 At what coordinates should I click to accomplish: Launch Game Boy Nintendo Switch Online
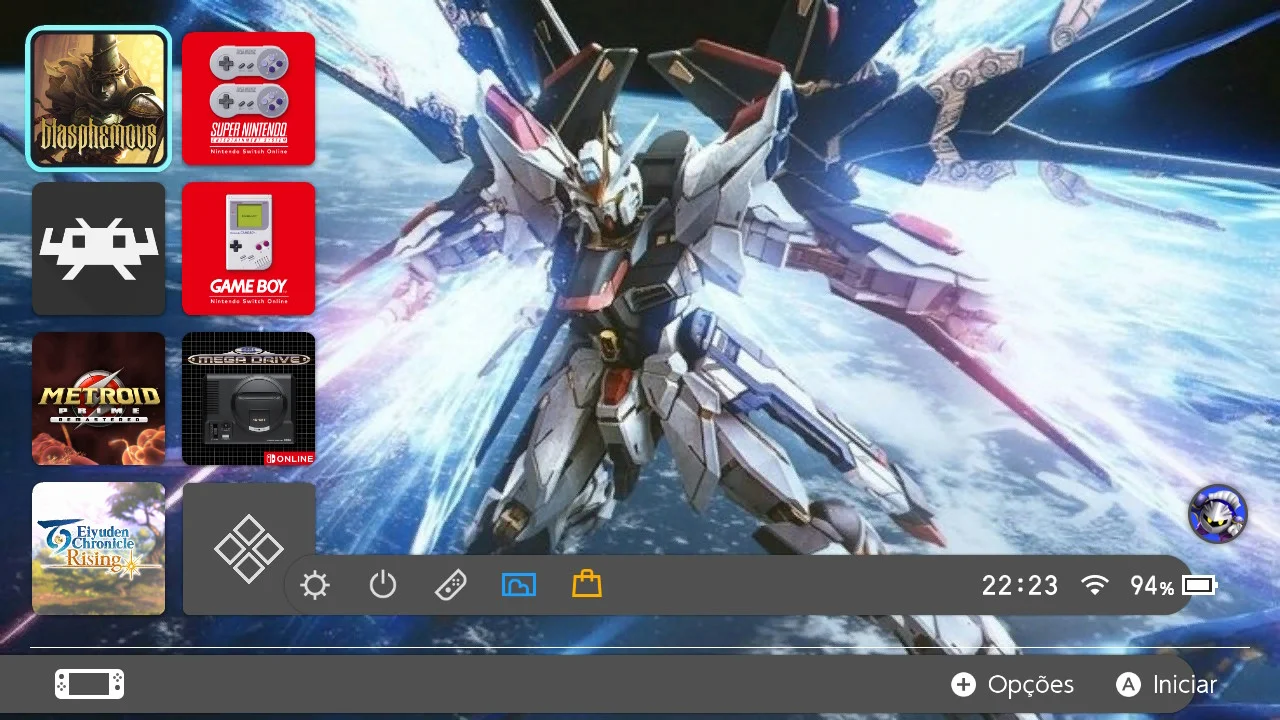[249, 249]
